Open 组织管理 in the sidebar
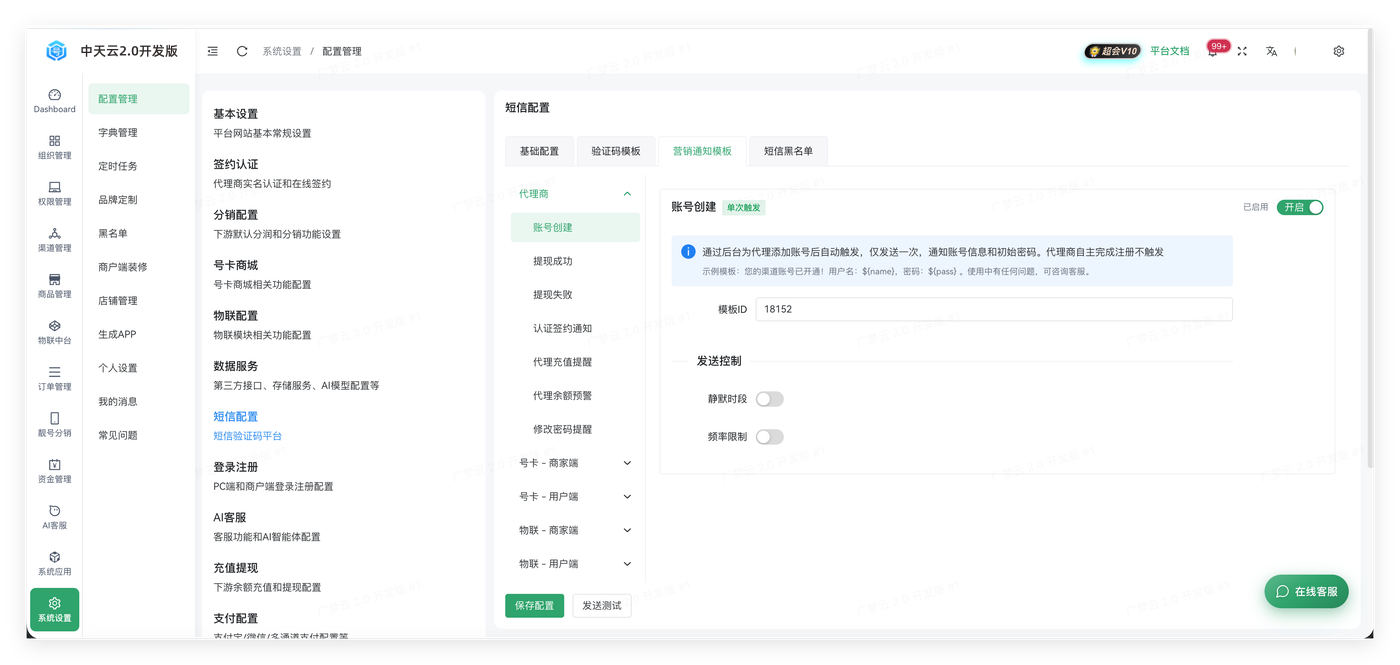Screen dimensions: 1400x665 (x=54, y=147)
